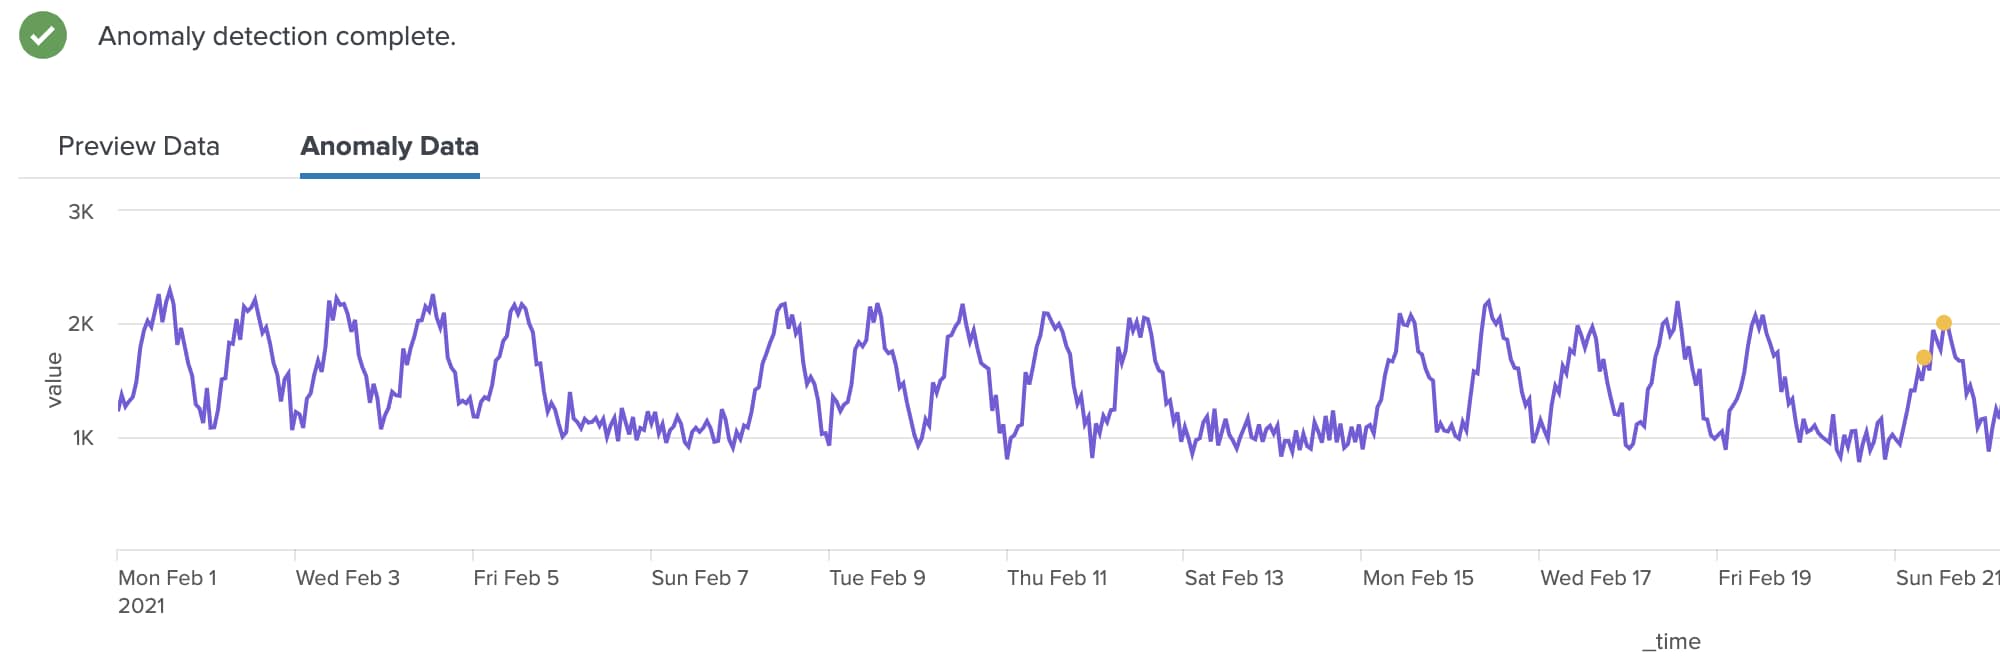The image size is (2000, 658).
Task: Click the green success checkmark icon
Action: tap(43, 36)
